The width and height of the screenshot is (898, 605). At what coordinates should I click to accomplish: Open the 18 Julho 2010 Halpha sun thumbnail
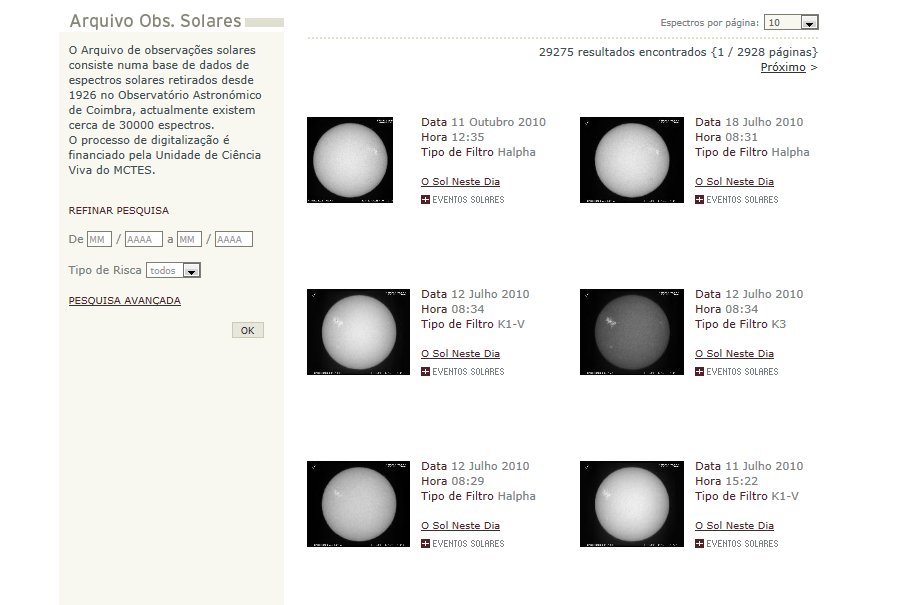coord(631,160)
